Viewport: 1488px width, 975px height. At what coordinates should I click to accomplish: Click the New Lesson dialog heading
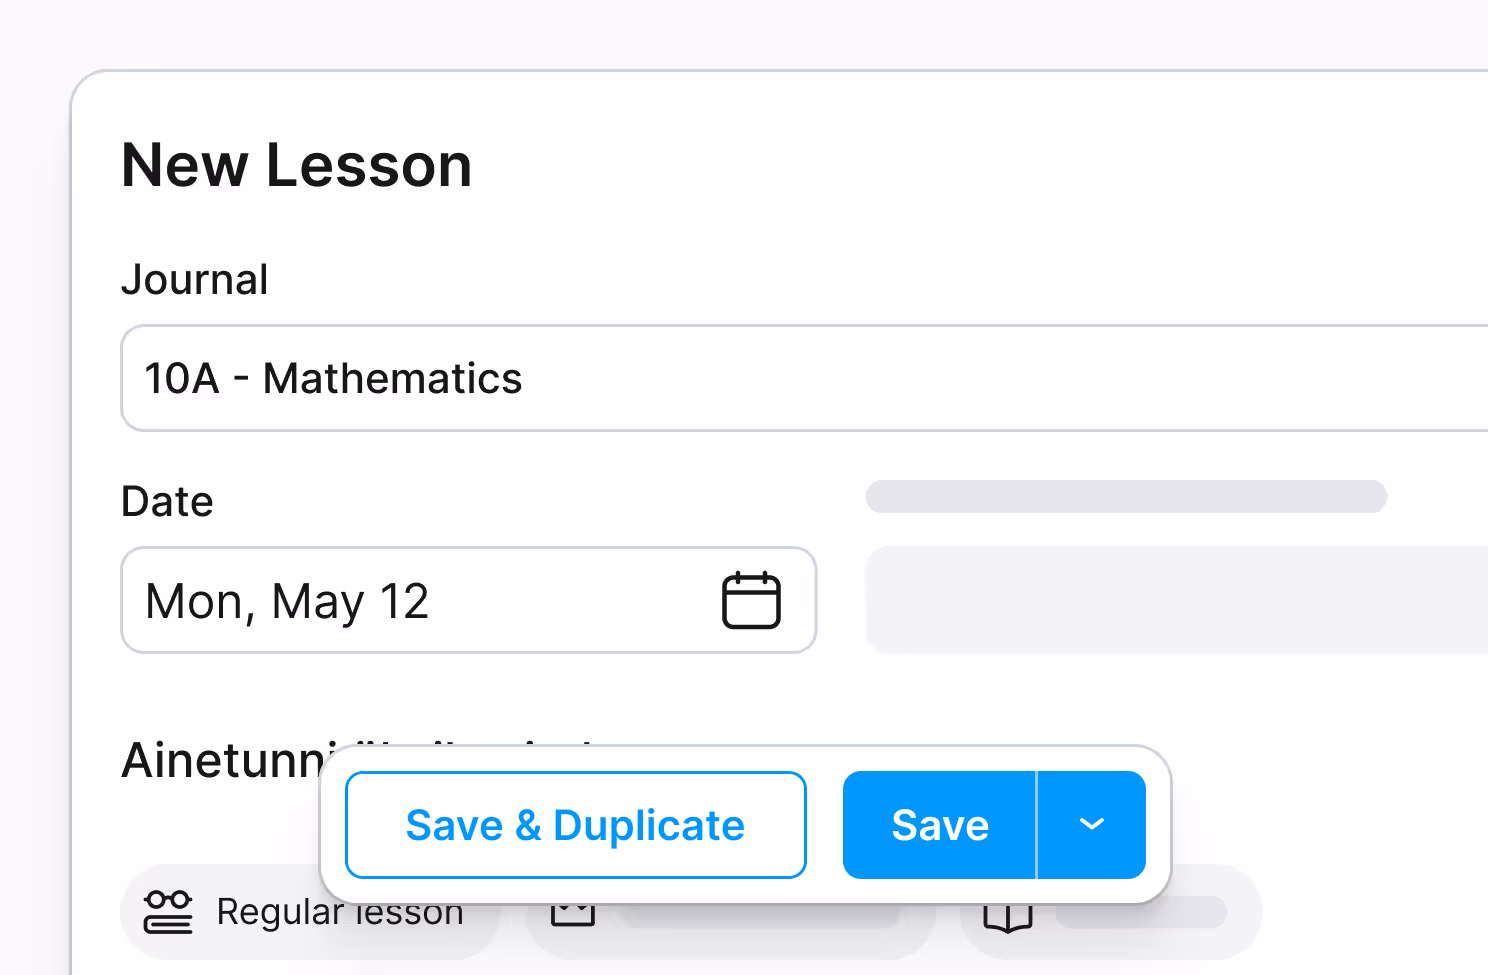(x=296, y=165)
